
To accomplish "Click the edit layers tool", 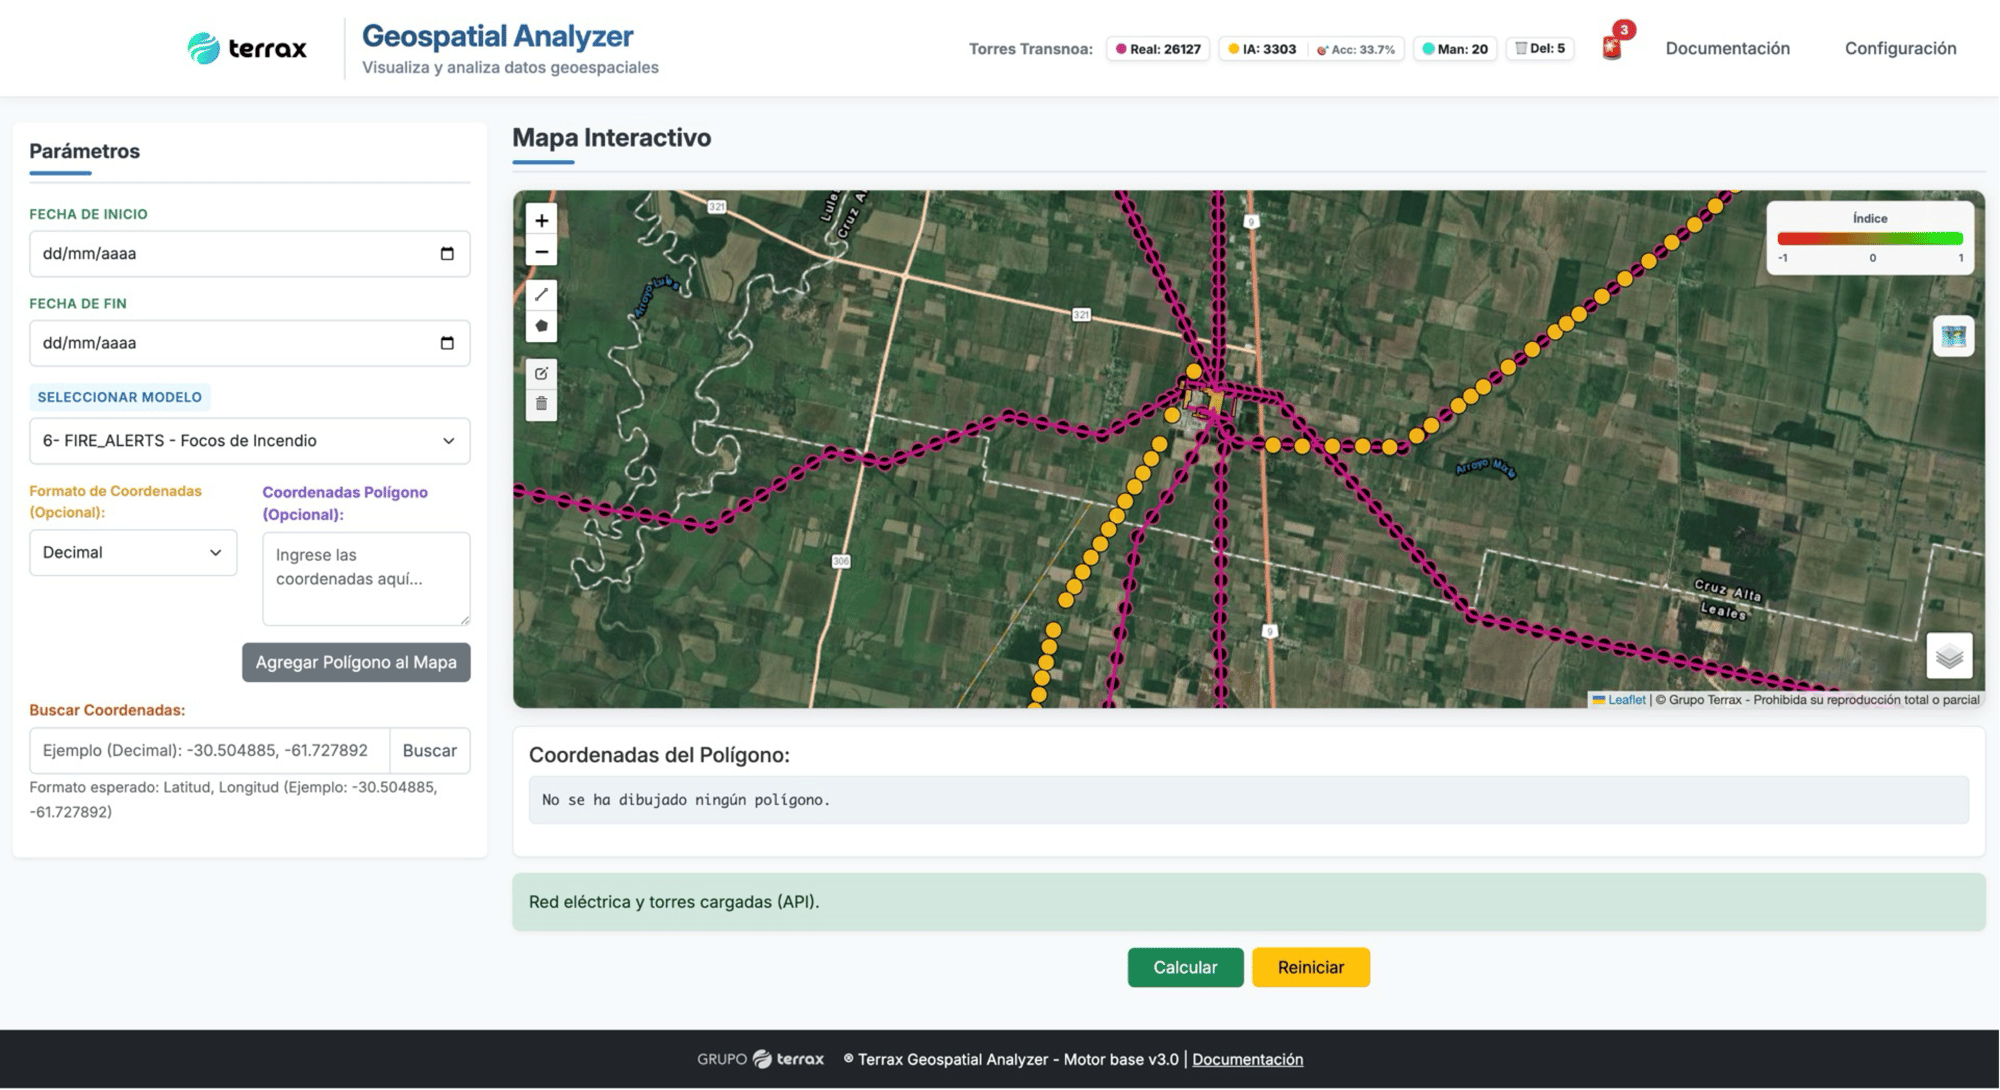I will tap(541, 373).
